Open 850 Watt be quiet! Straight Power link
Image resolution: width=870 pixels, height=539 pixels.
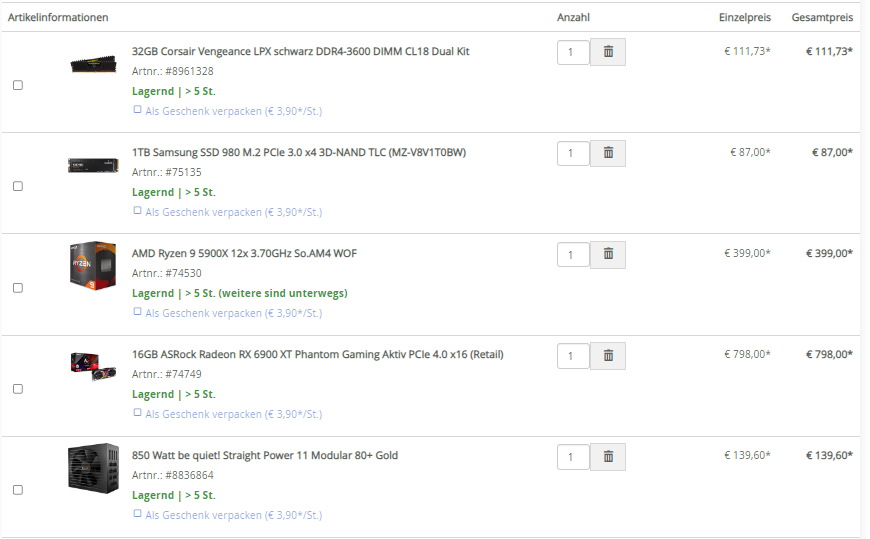pyautogui.click(x=265, y=456)
